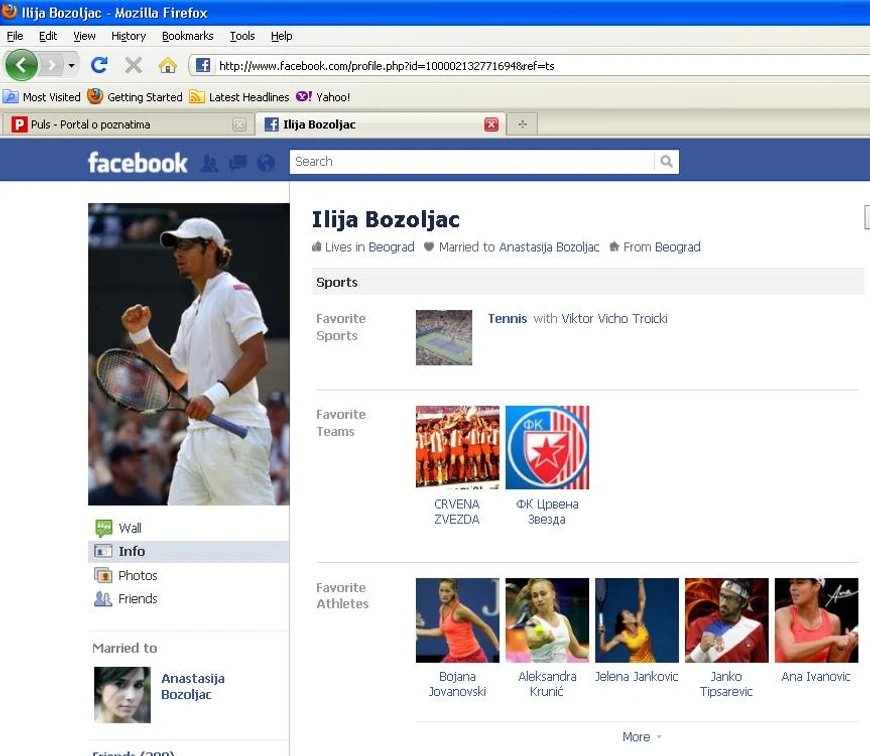Open Facebook messages icon

click(x=238, y=163)
